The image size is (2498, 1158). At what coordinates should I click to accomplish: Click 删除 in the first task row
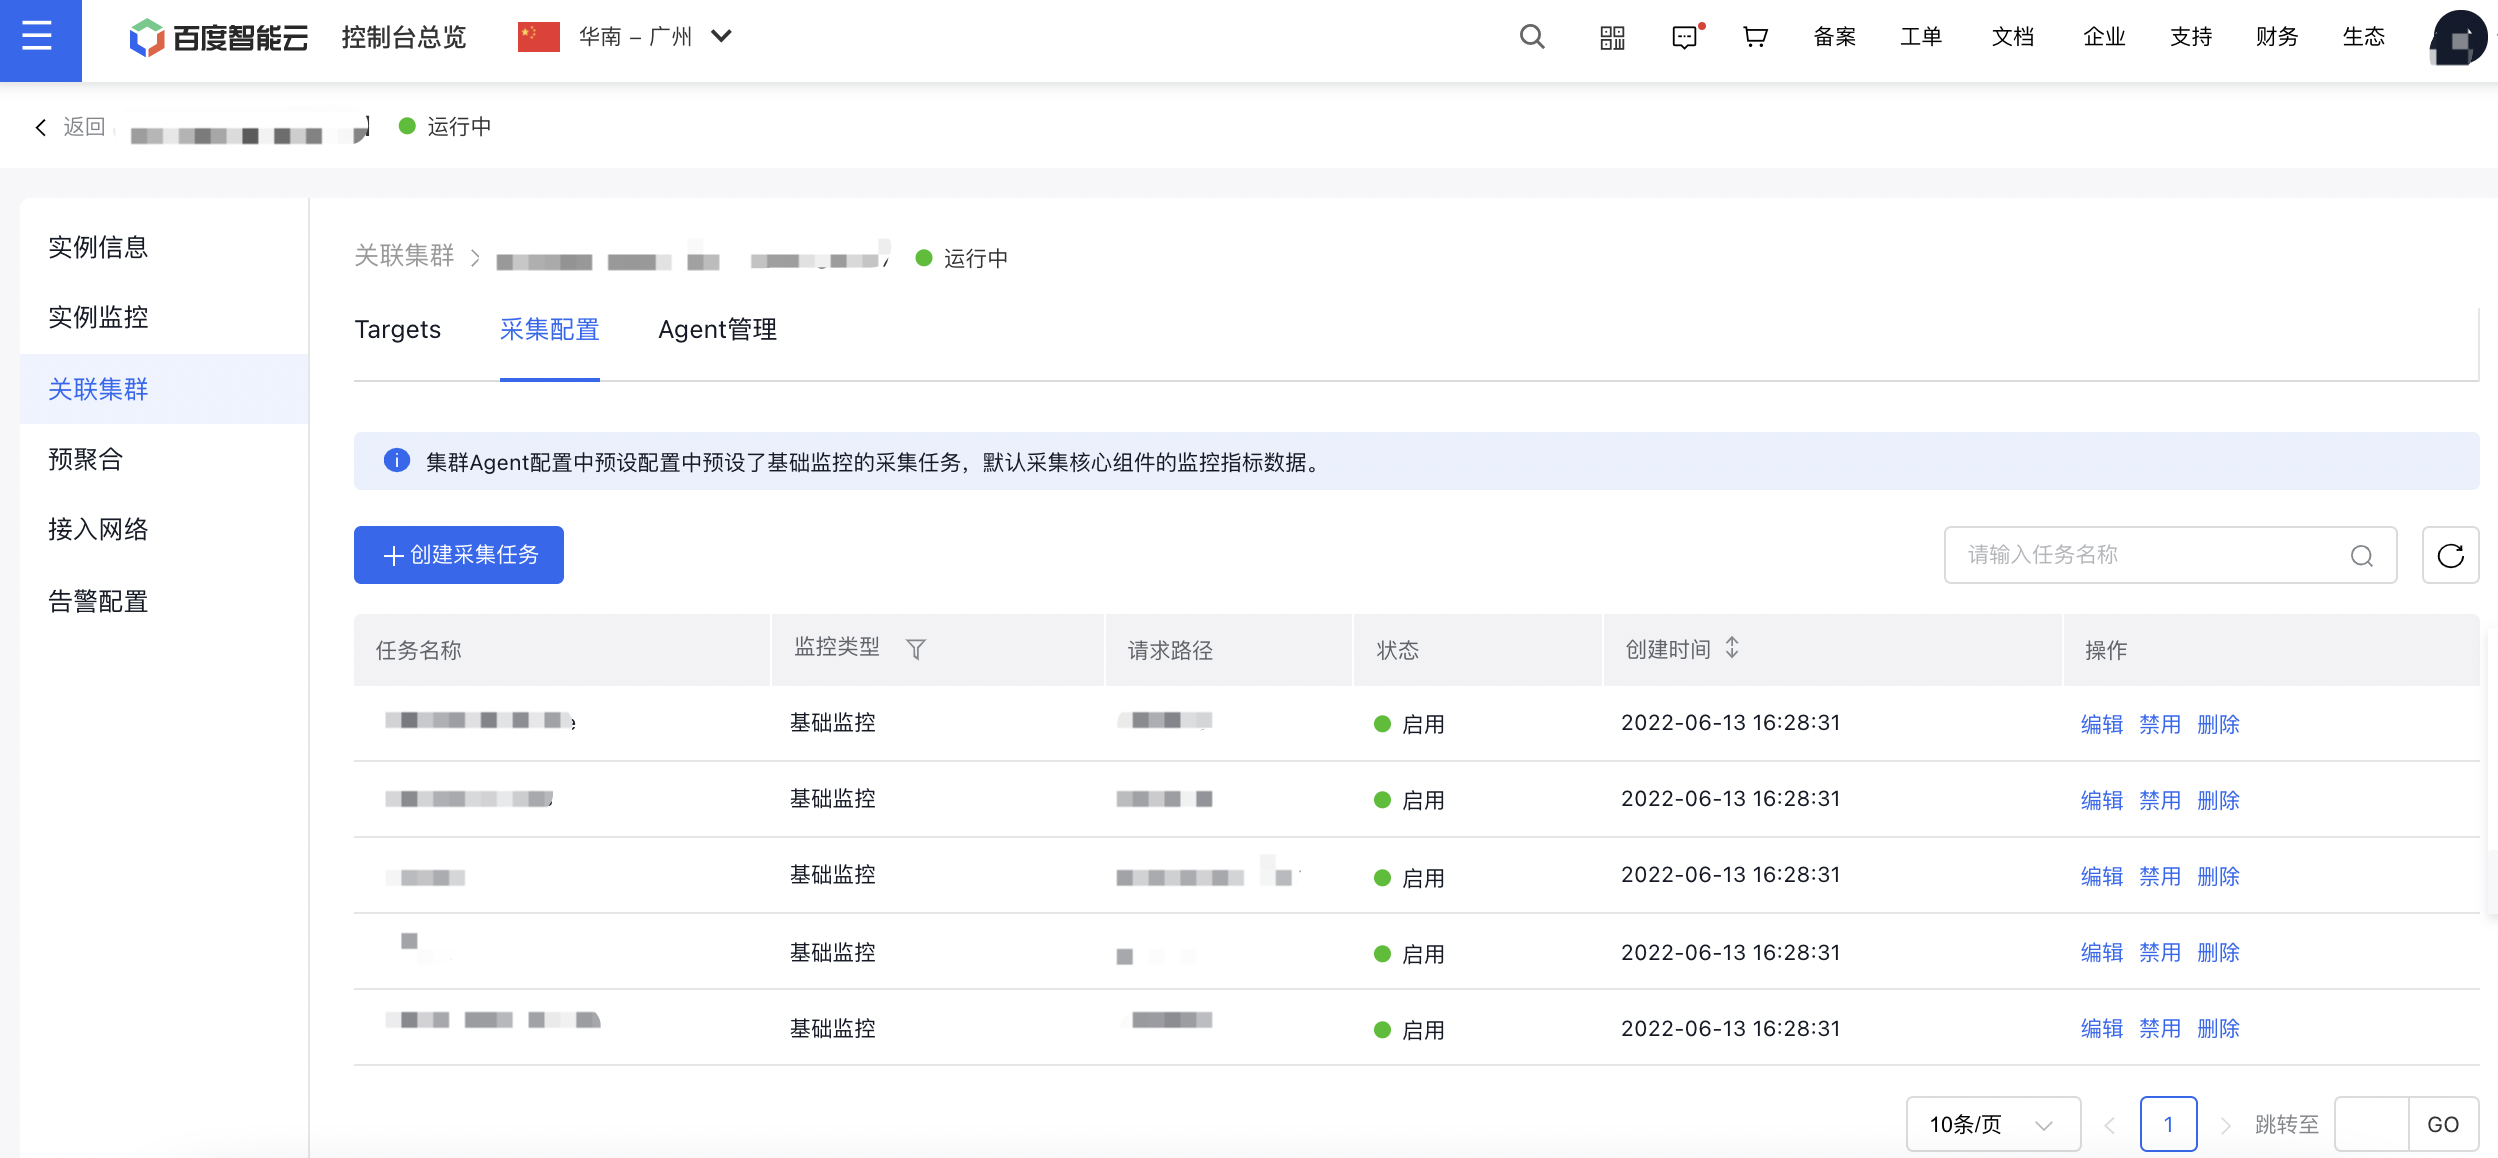pyautogui.click(x=2218, y=724)
